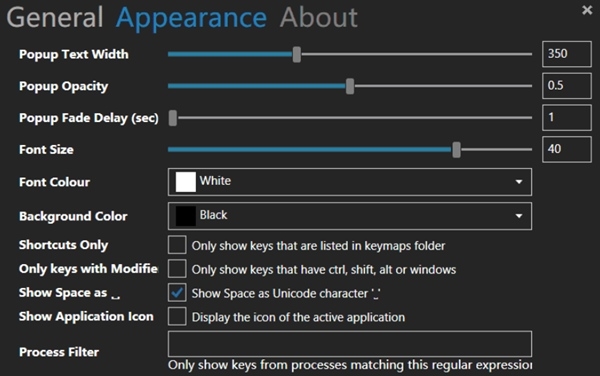Click the White font colour swatch

[x=186, y=182]
